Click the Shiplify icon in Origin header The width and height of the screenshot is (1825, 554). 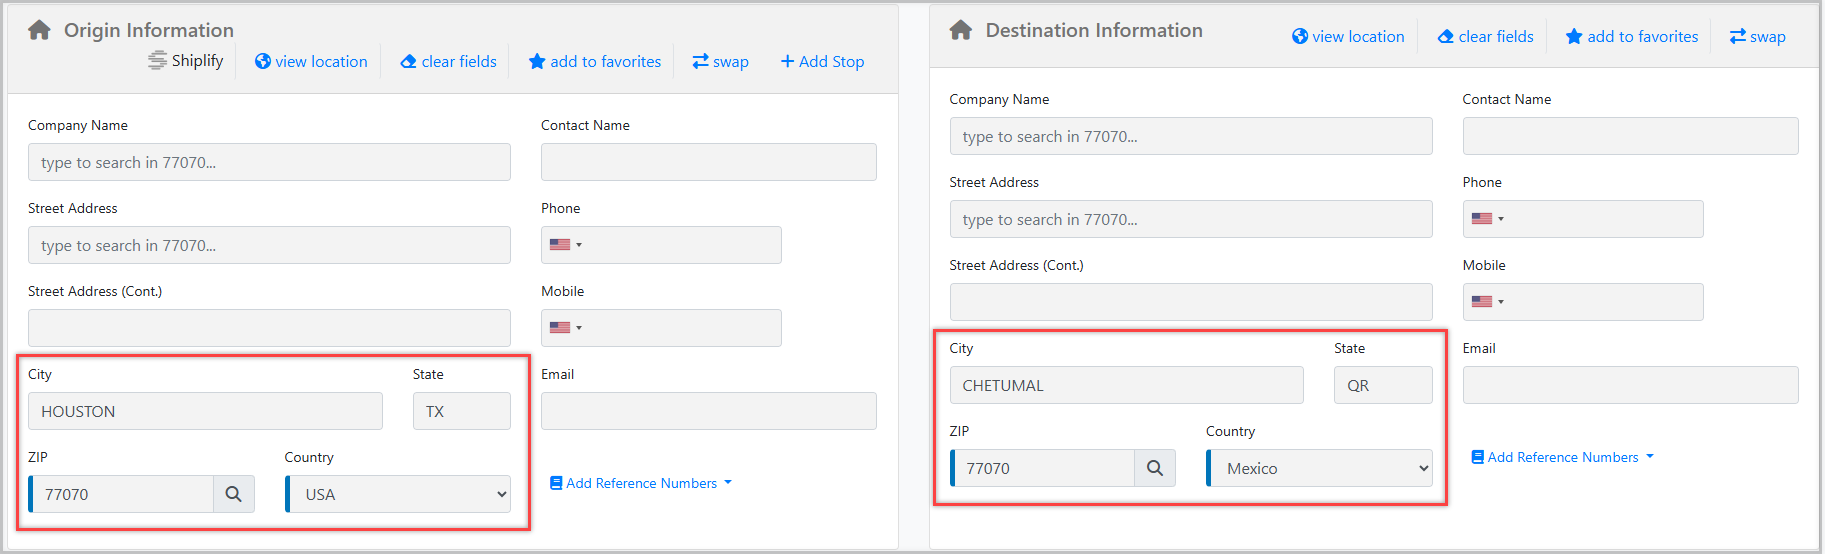pyautogui.click(x=157, y=61)
